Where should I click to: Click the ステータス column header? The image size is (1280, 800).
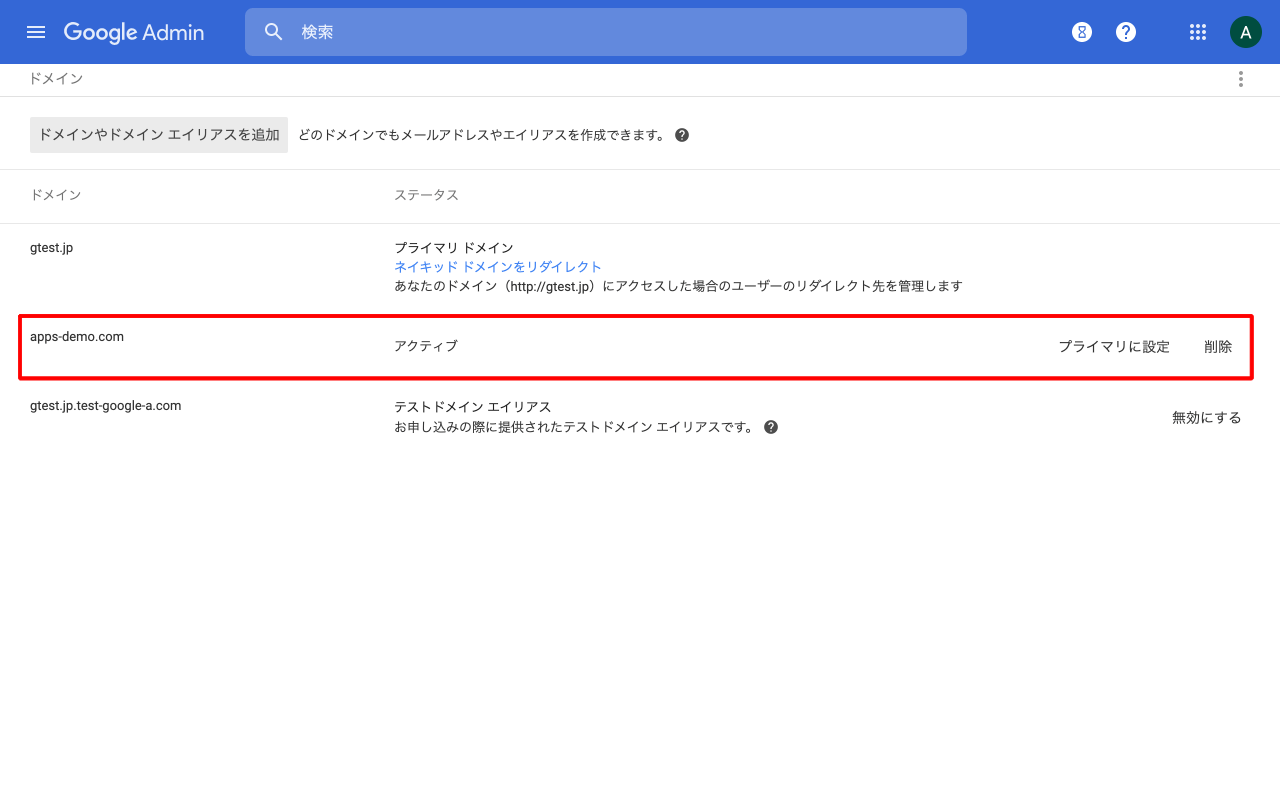coord(426,195)
